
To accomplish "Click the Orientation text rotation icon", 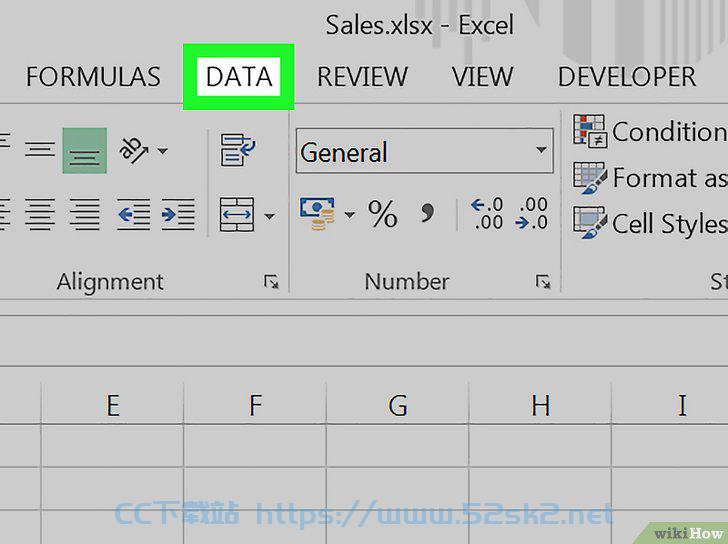I will (134, 150).
